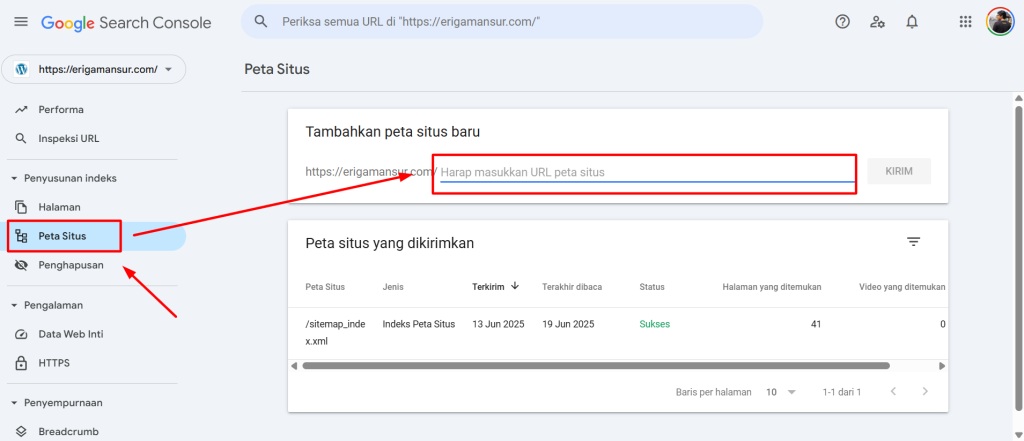Click the Data Web Inti gauge icon

click(22, 334)
